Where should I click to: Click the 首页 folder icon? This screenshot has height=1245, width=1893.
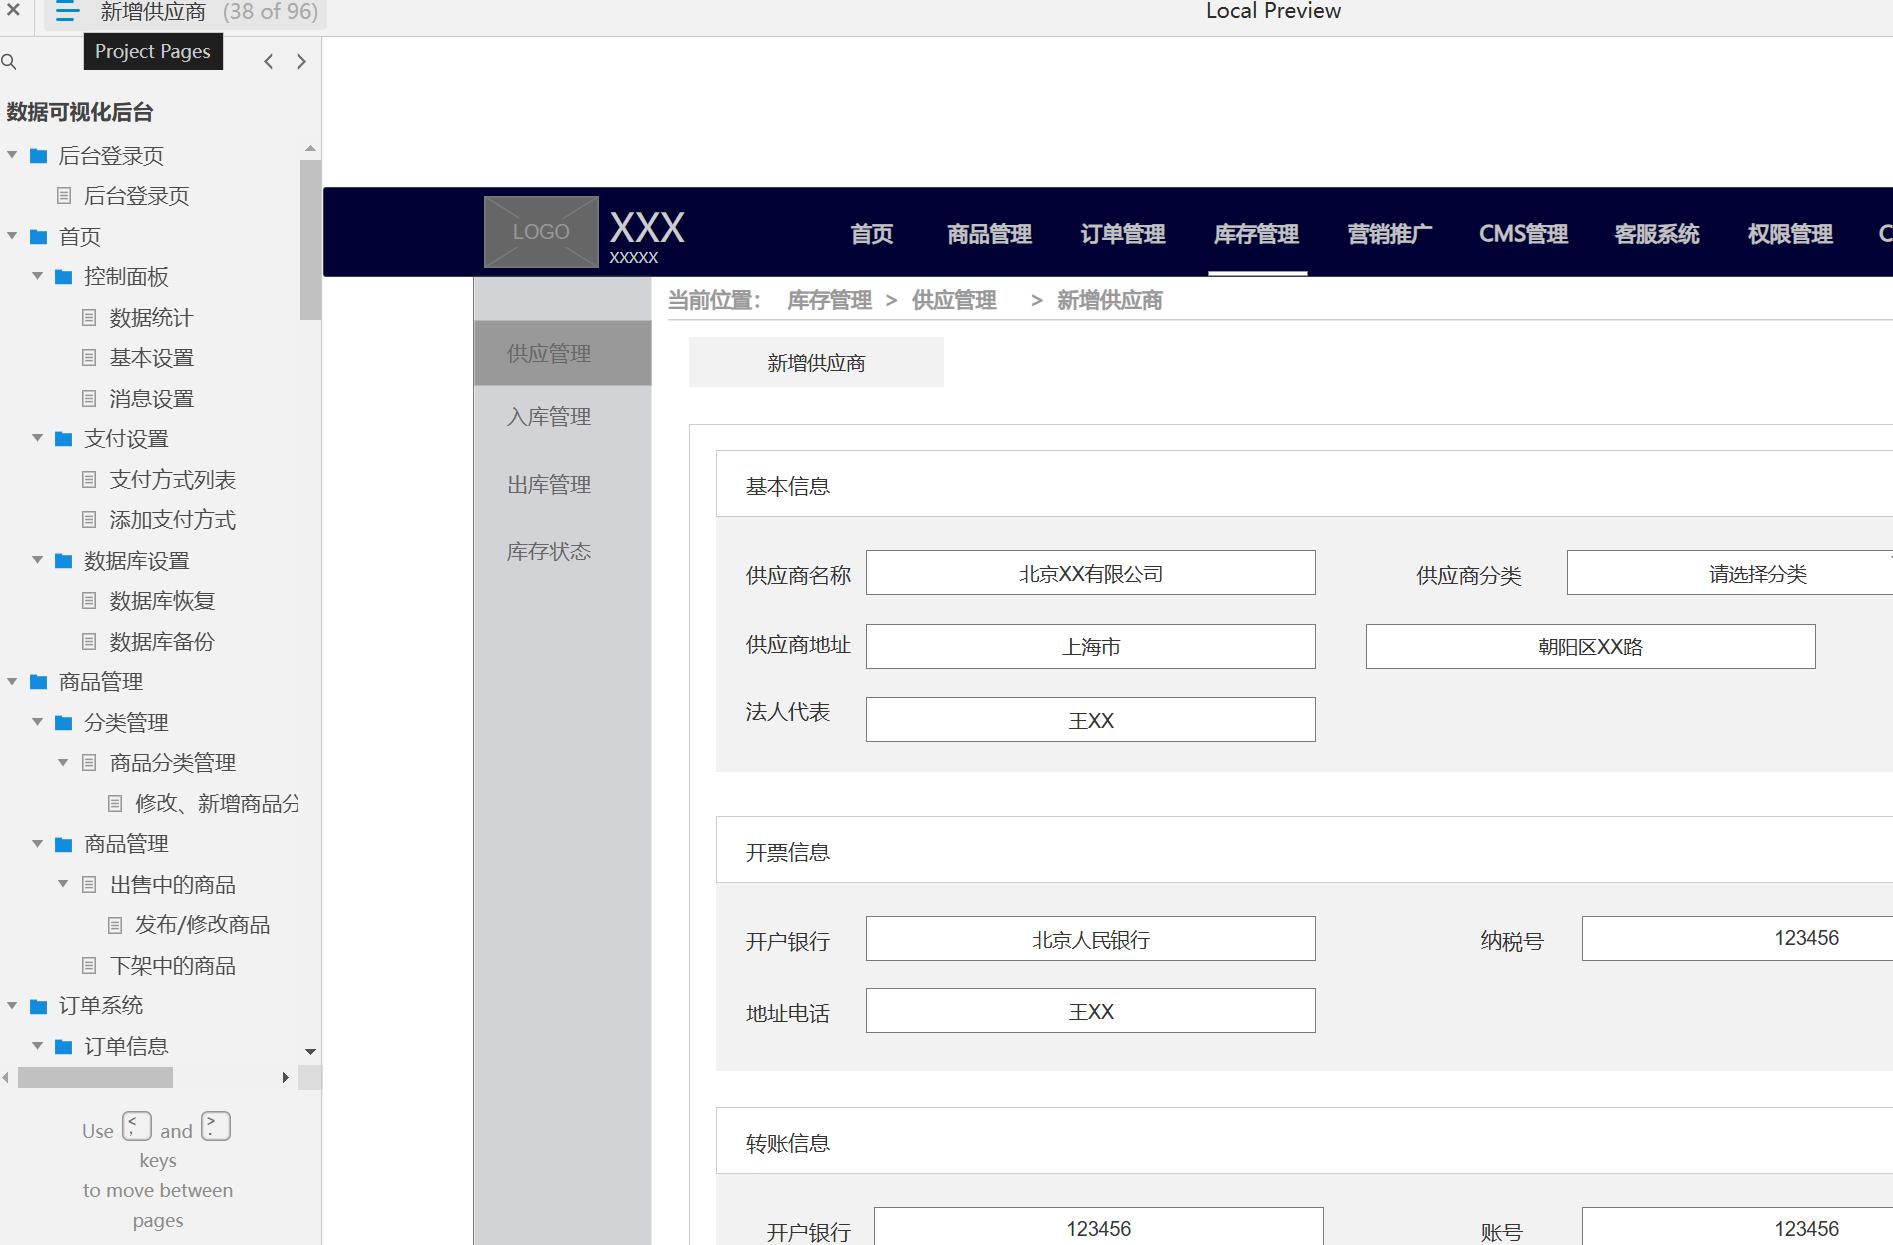[39, 237]
